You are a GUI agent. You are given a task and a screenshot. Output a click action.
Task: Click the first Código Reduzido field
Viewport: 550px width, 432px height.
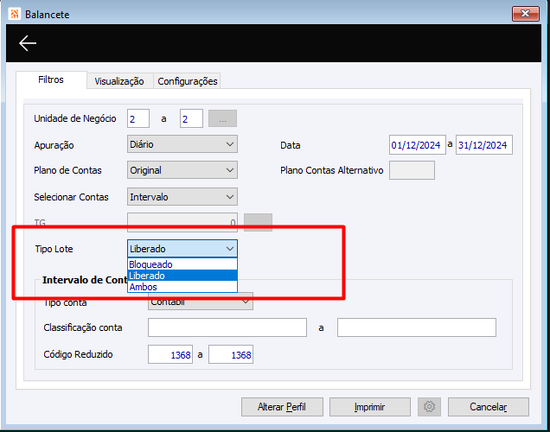point(170,355)
